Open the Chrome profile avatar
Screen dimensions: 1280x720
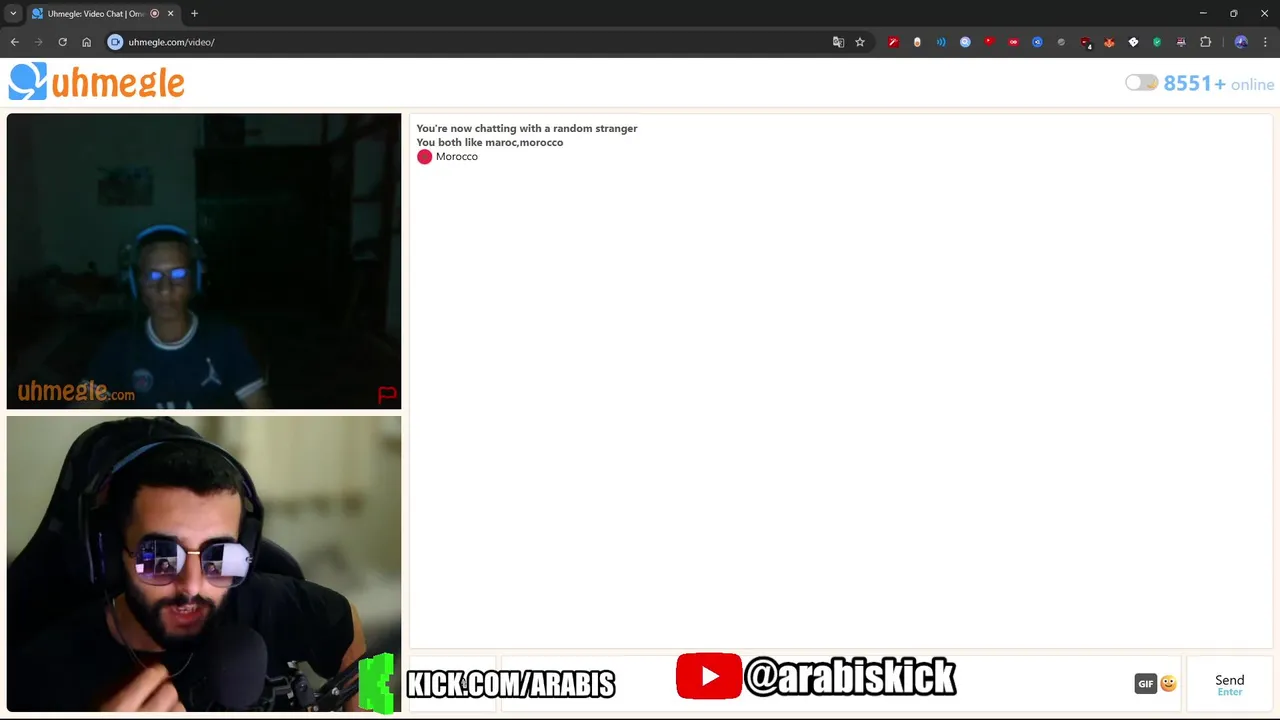click(1241, 42)
